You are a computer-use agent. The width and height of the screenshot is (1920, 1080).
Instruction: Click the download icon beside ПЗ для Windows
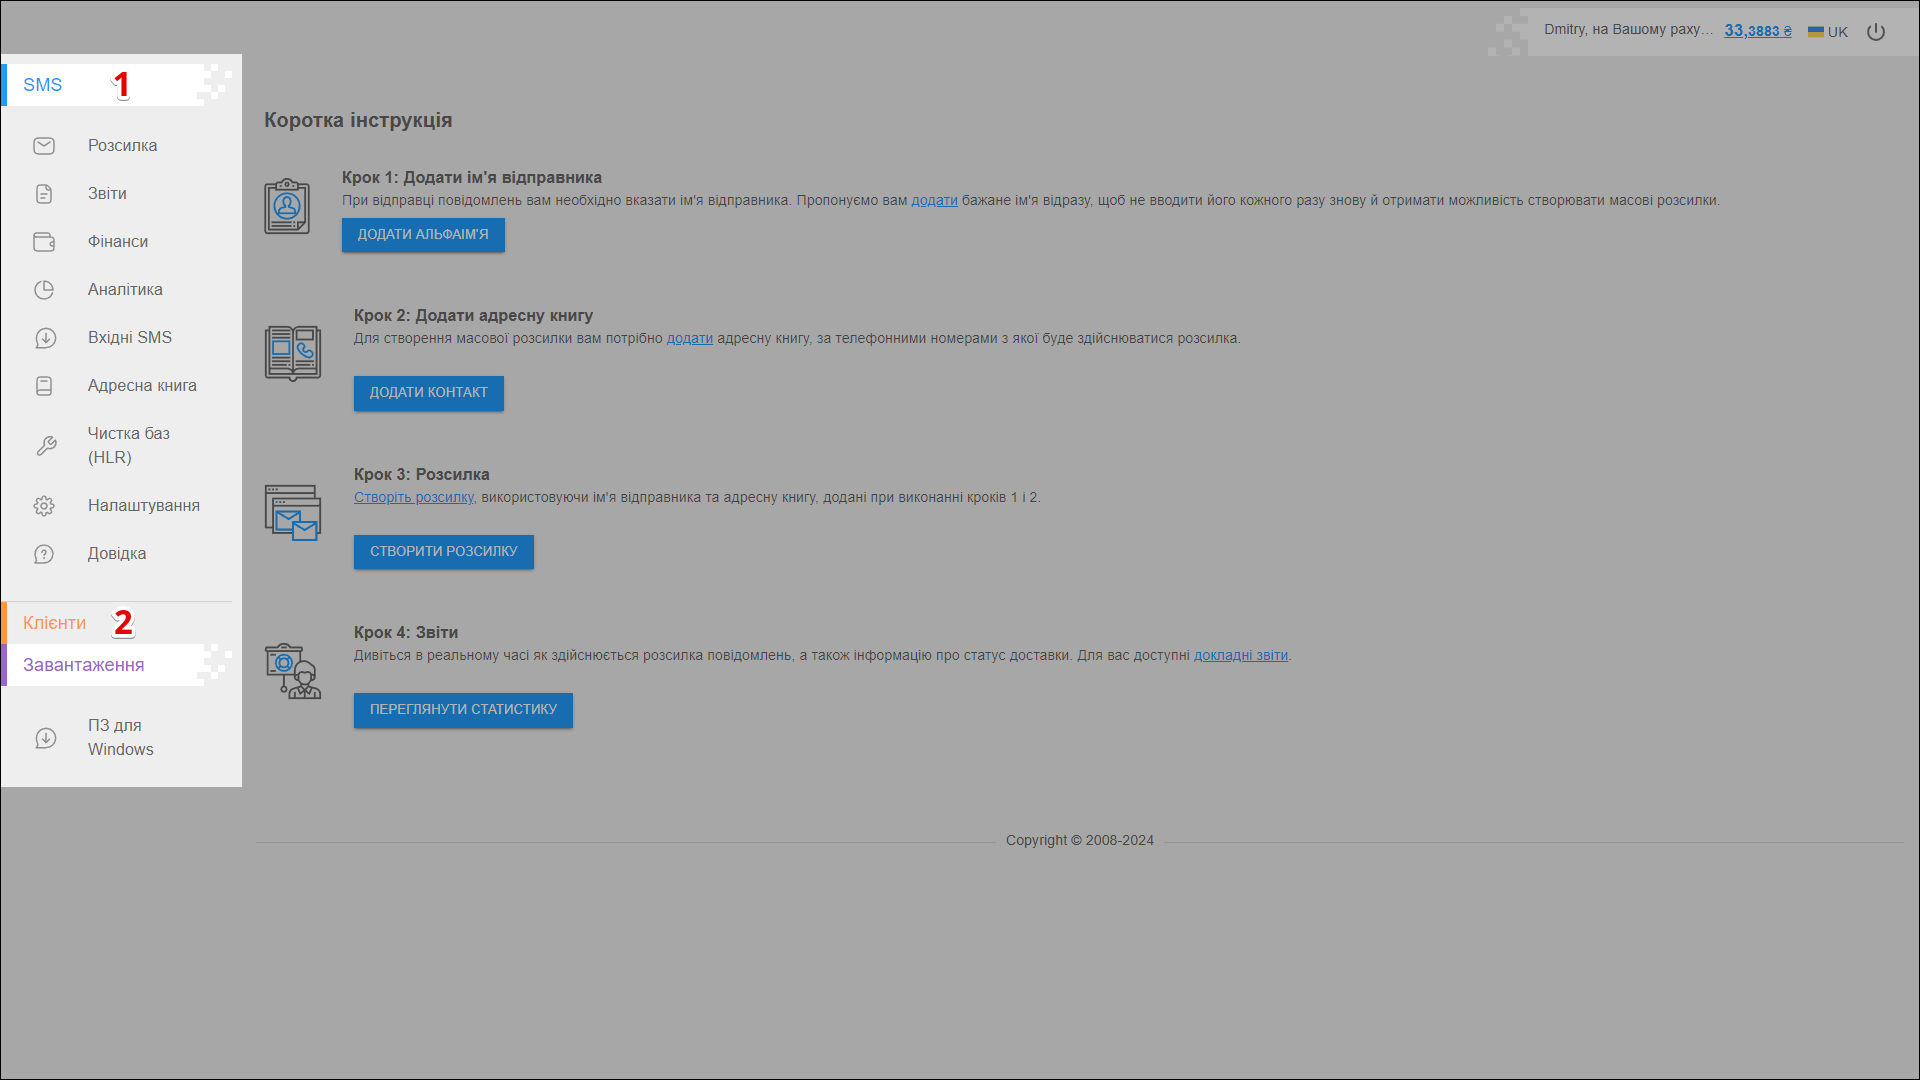45,738
